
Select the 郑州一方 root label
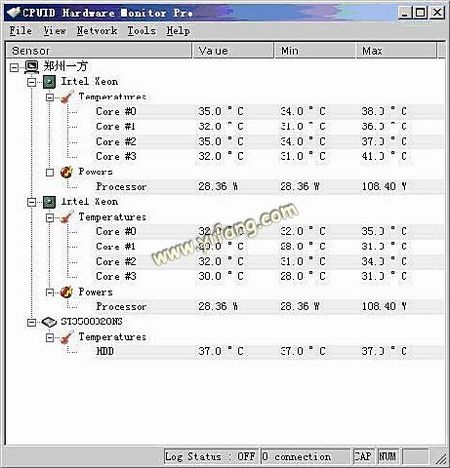[65, 67]
